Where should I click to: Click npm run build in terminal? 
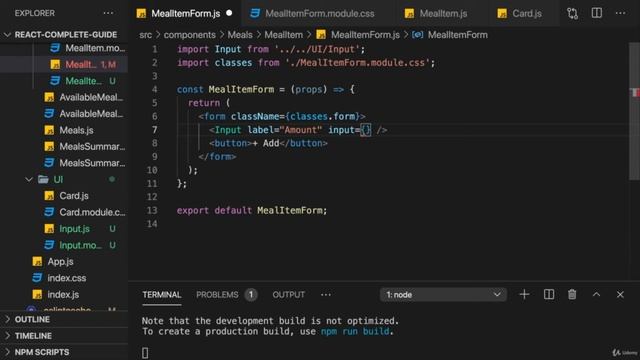coord(355,331)
